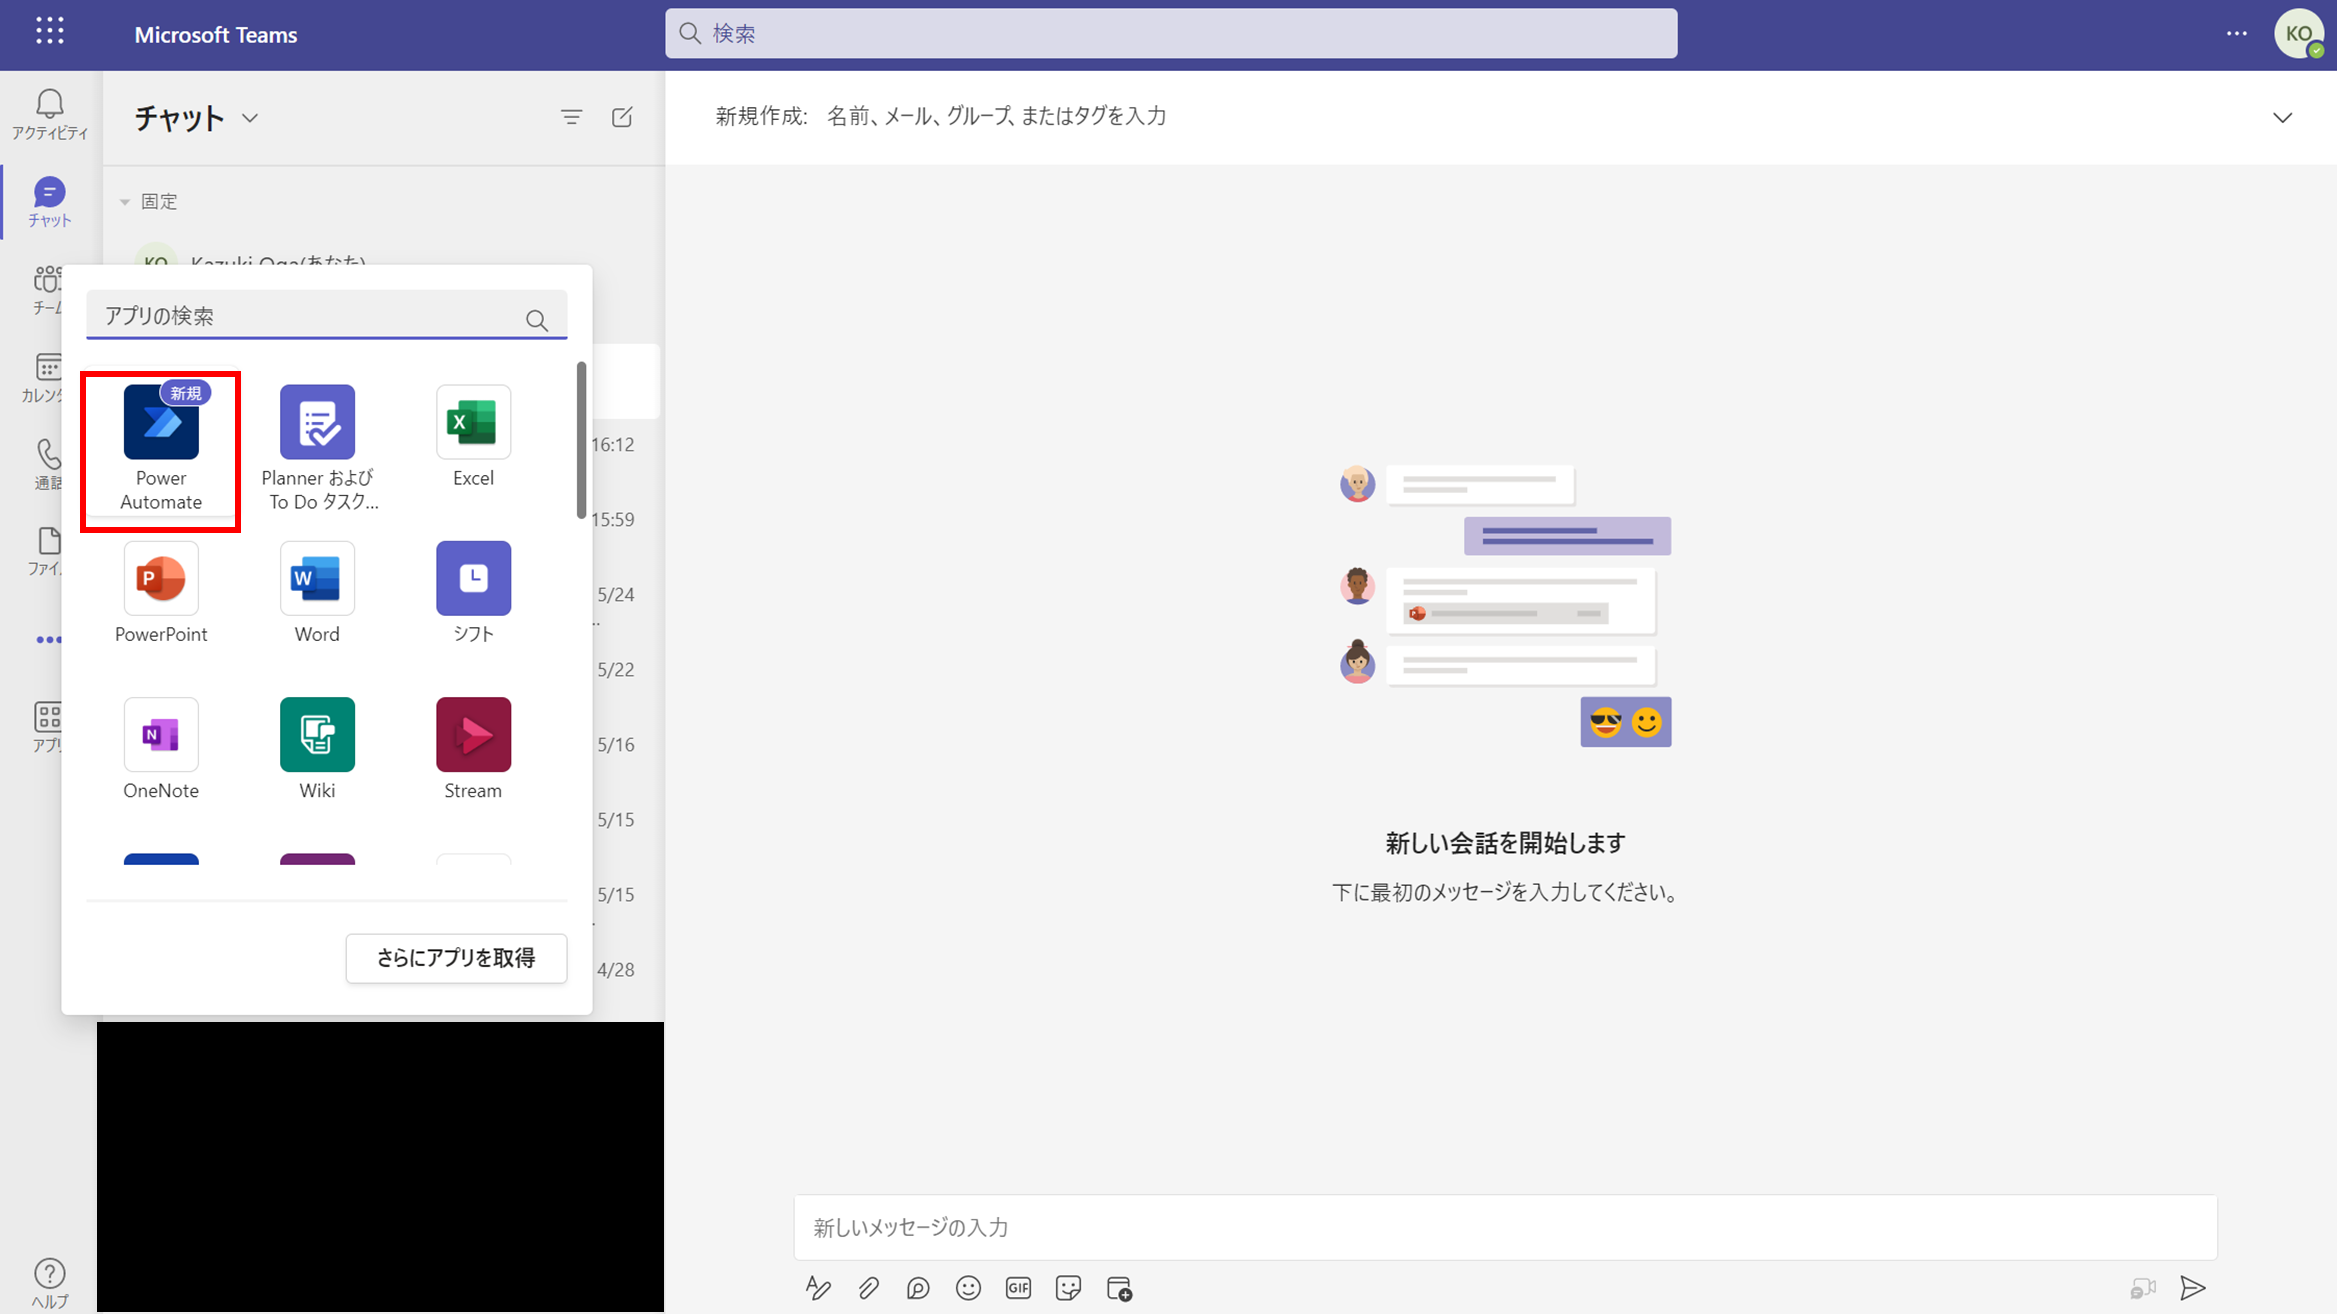Image resolution: width=2337 pixels, height=1314 pixels.
Task: Open the chat list filter icon
Action: click(x=571, y=118)
